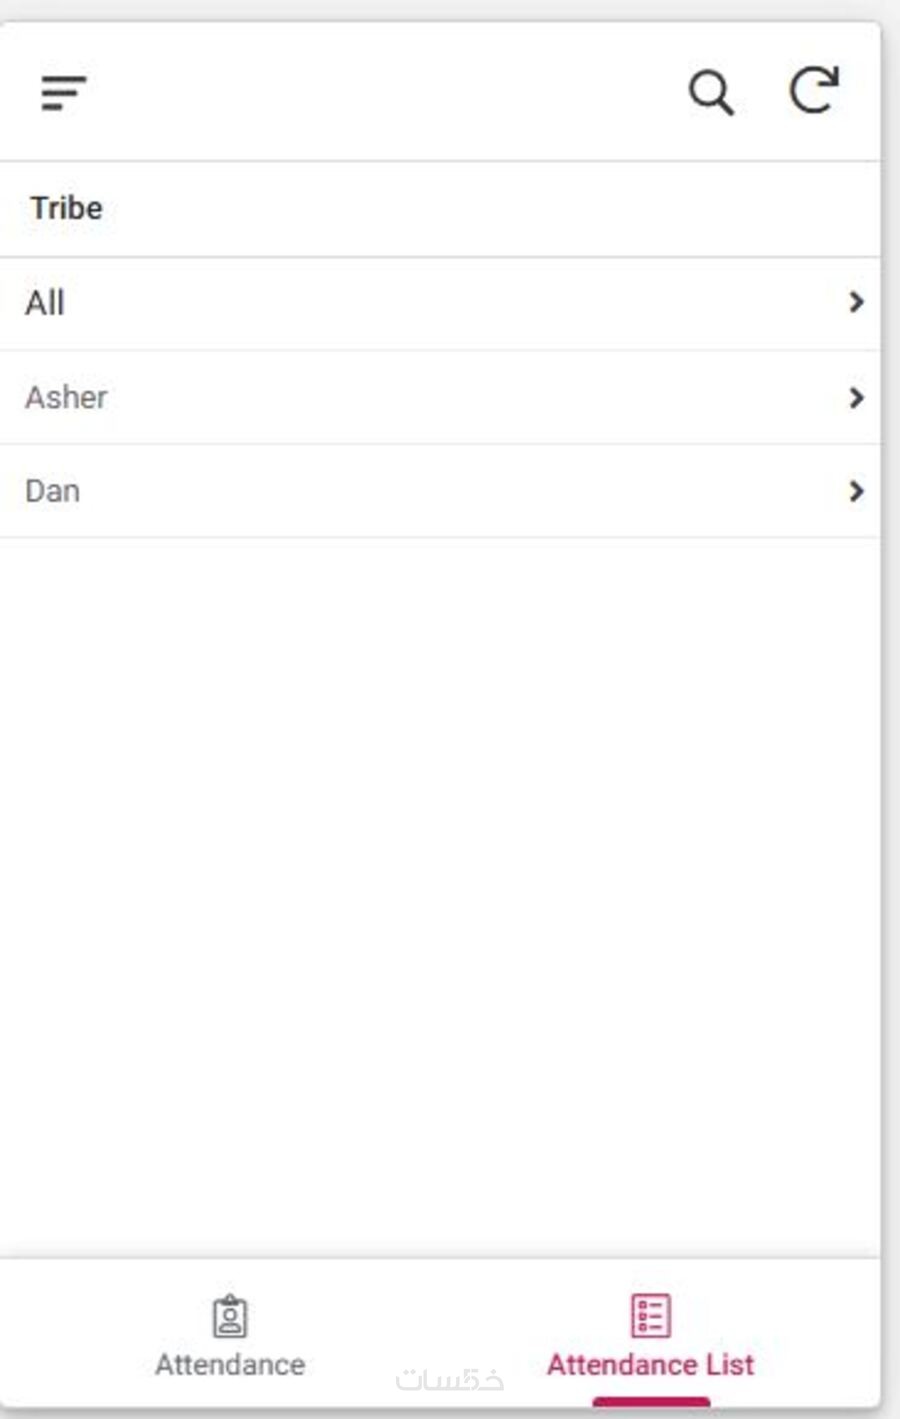Open the Asher tribe entry
Screen dimensions: 900x1419
[x=440, y=398]
